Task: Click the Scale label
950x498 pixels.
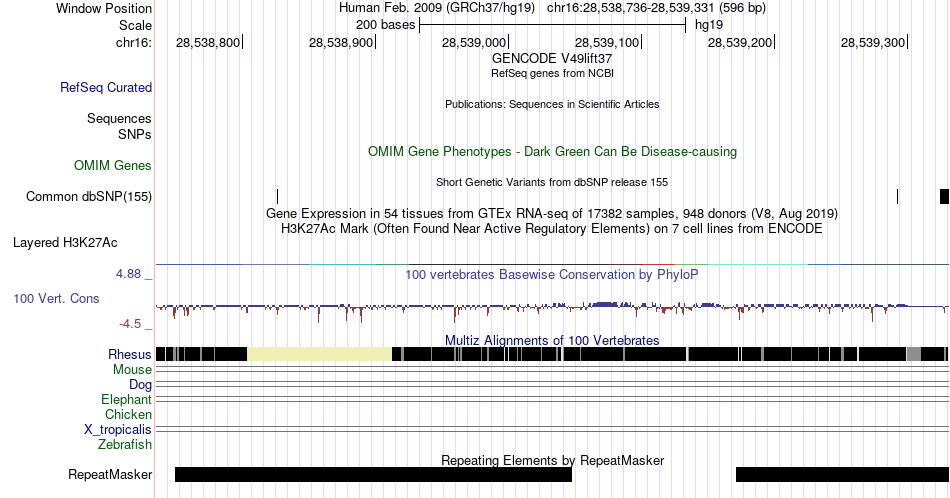Action: (136, 25)
